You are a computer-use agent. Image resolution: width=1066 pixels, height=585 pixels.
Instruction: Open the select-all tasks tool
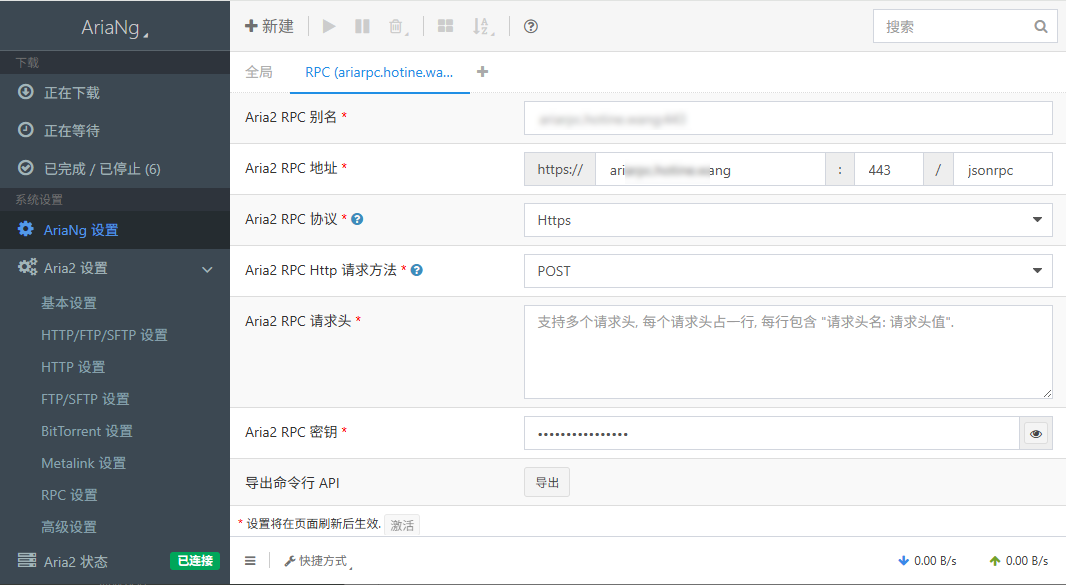coord(445,26)
